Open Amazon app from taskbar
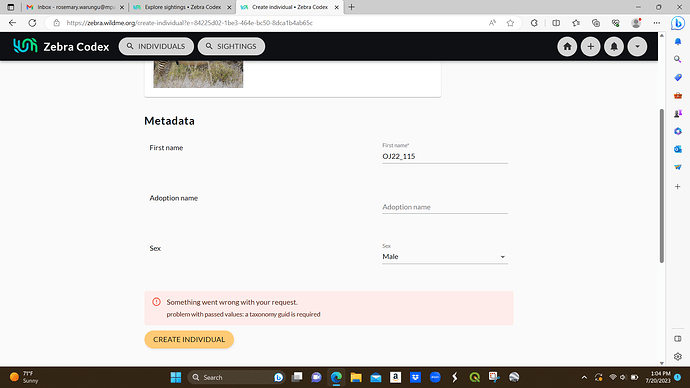 pos(395,377)
